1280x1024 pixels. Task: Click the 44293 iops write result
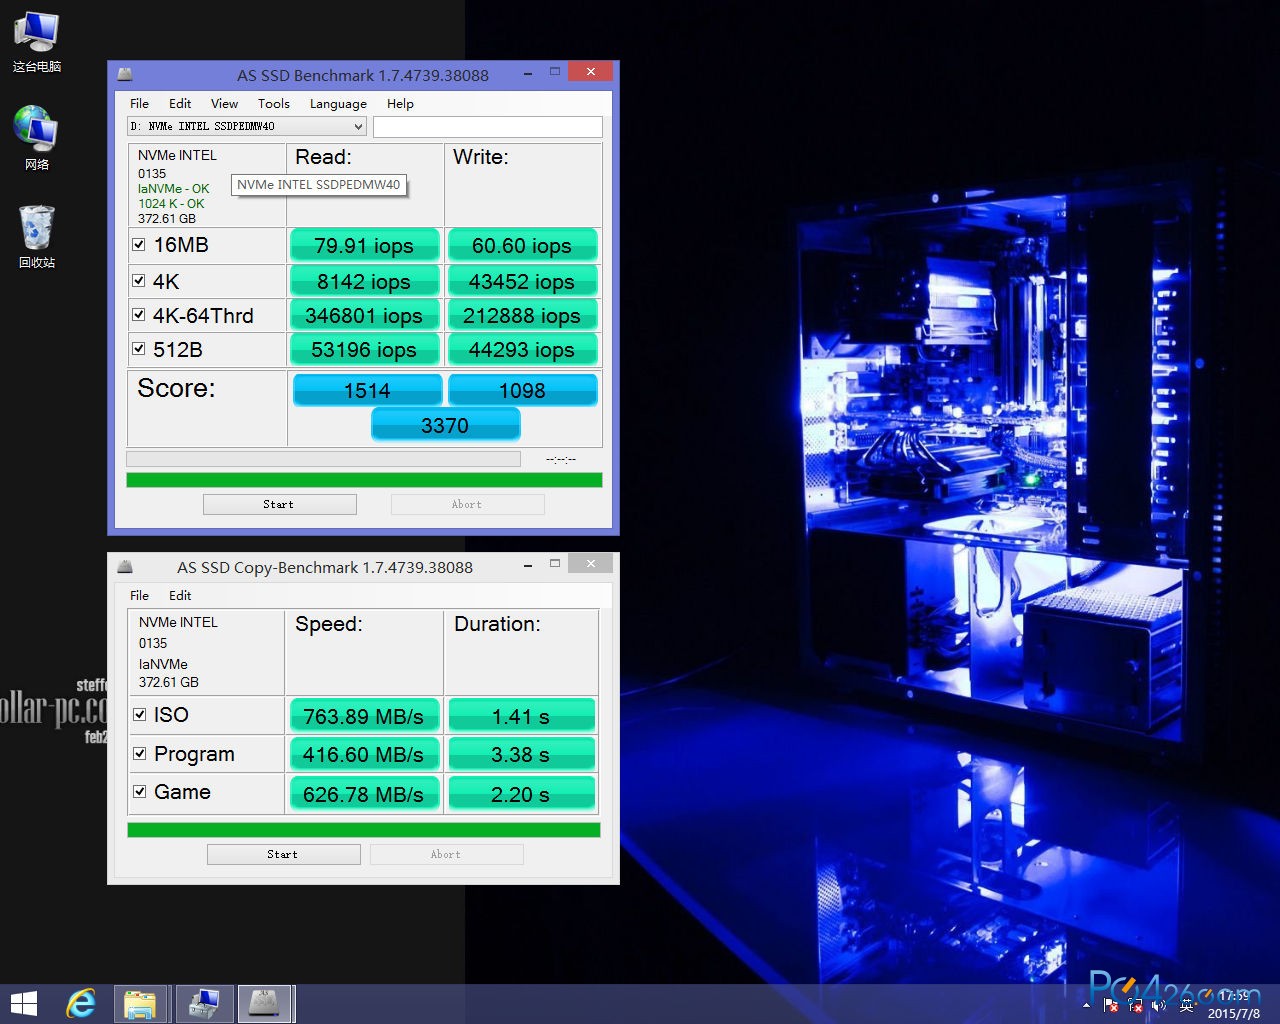click(522, 350)
